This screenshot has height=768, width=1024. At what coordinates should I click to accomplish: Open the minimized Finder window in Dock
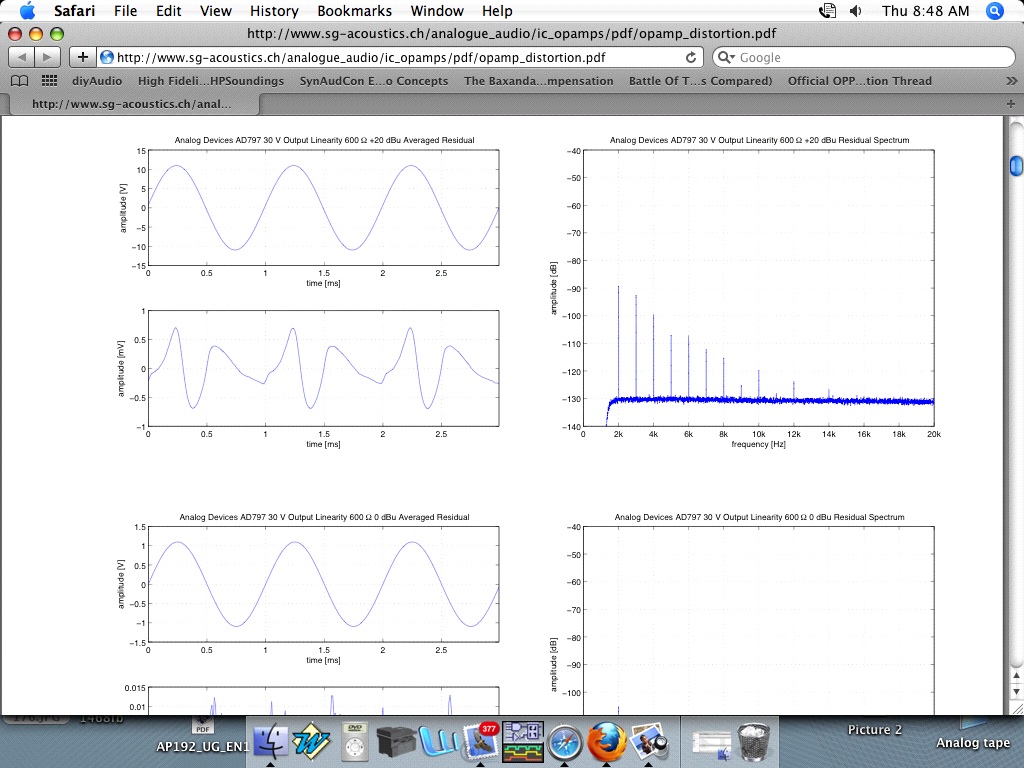[712, 746]
